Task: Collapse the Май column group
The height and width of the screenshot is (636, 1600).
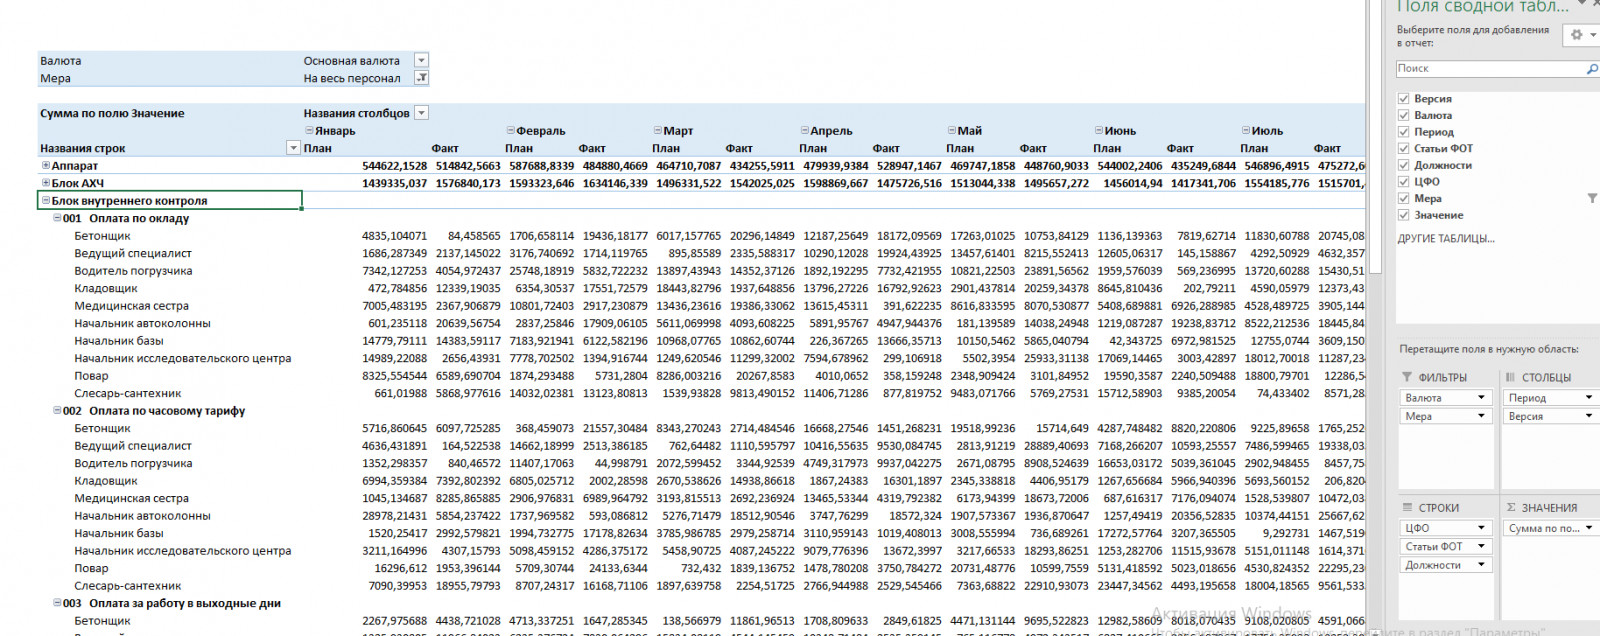Action: (x=951, y=131)
